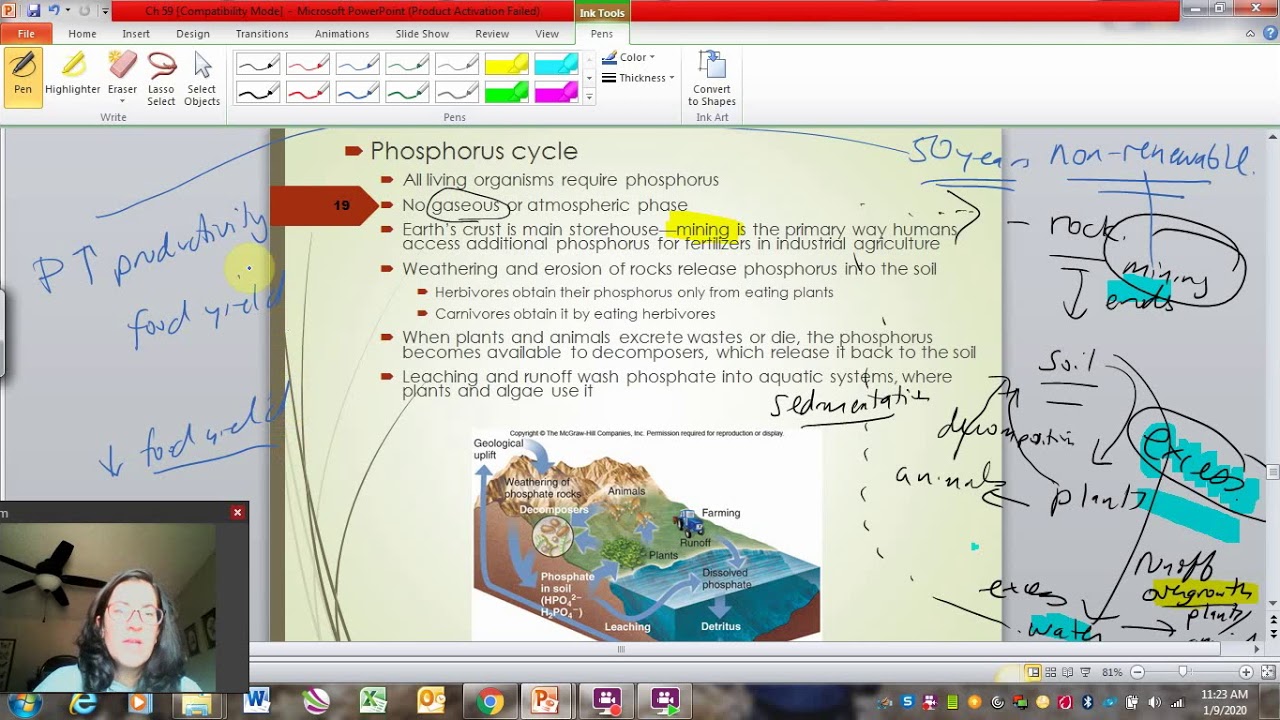Go to the Review ribbon tab
1280x720 pixels.
[492, 34]
